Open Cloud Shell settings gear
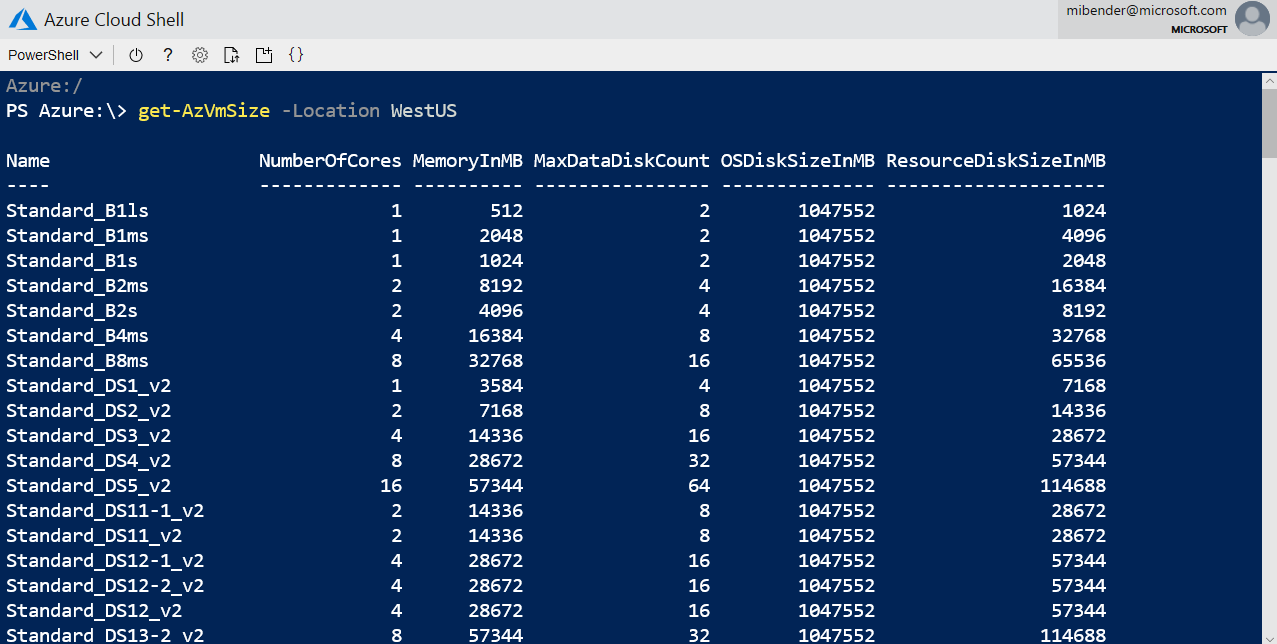The height and width of the screenshot is (644, 1277). (x=200, y=55)
